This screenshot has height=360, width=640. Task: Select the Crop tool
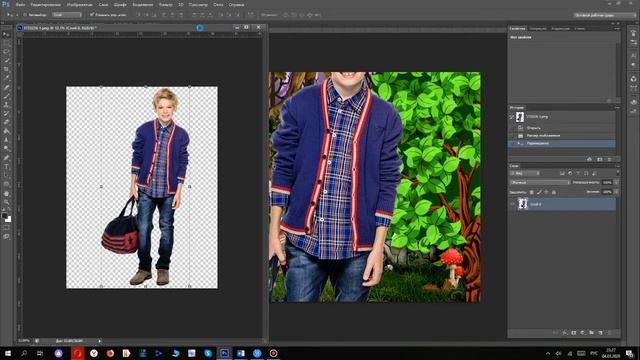pyautogui.click(x=7, y=69)
